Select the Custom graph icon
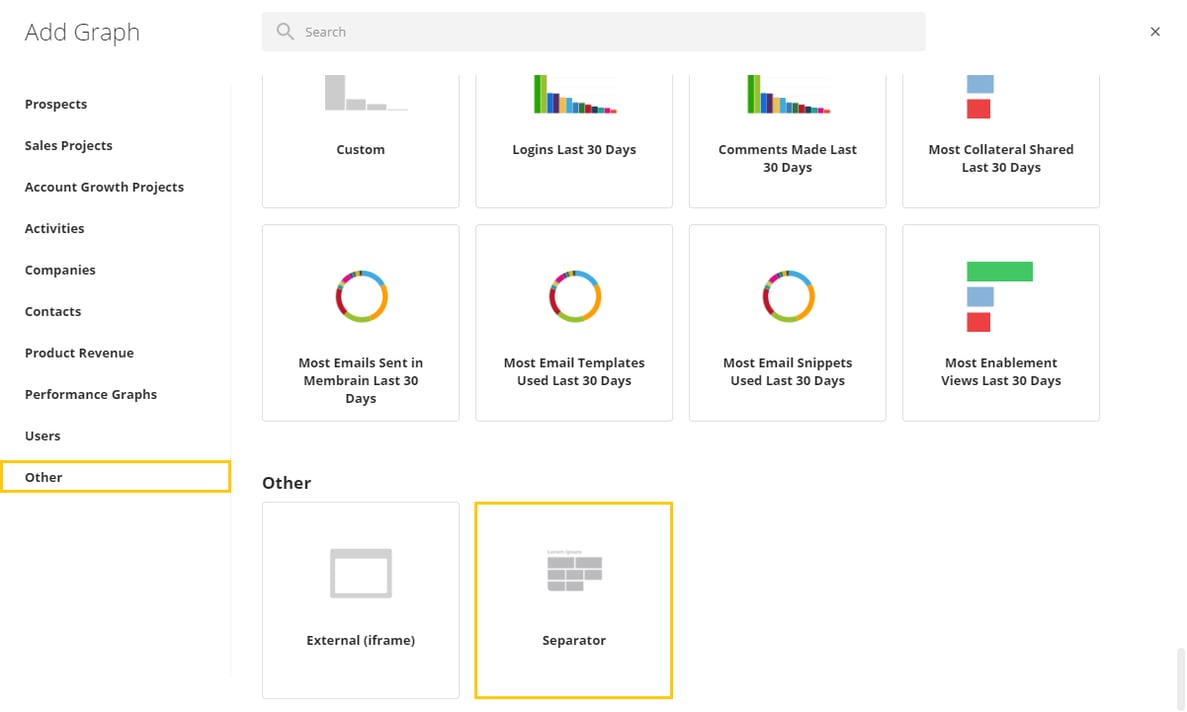Image resolution: width=1187 pixels, height=712 pixels. (x=360, y=130)
